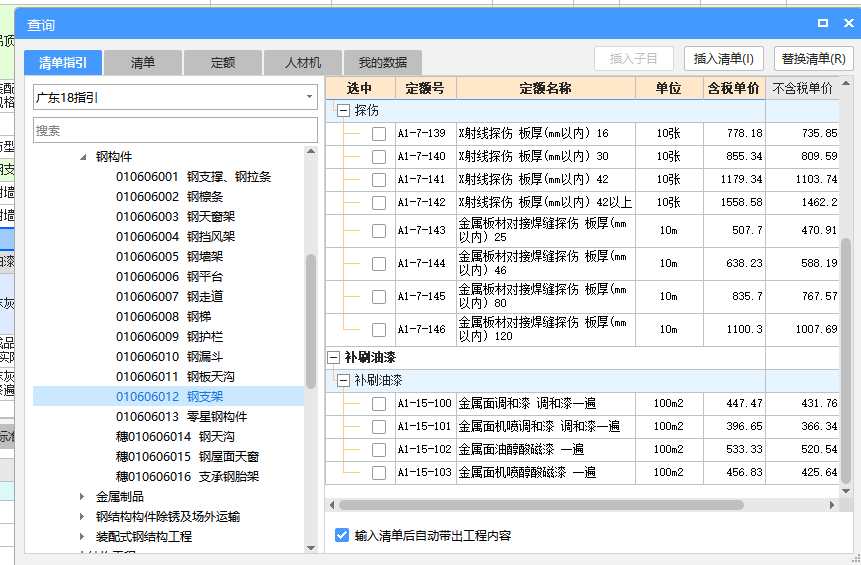Click the greyed 插入子目 button

click(634, 59)
